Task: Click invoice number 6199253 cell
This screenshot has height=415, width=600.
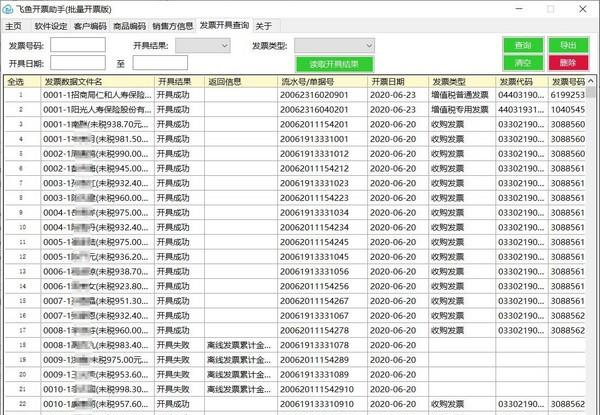Action: [x=567, y=95]
